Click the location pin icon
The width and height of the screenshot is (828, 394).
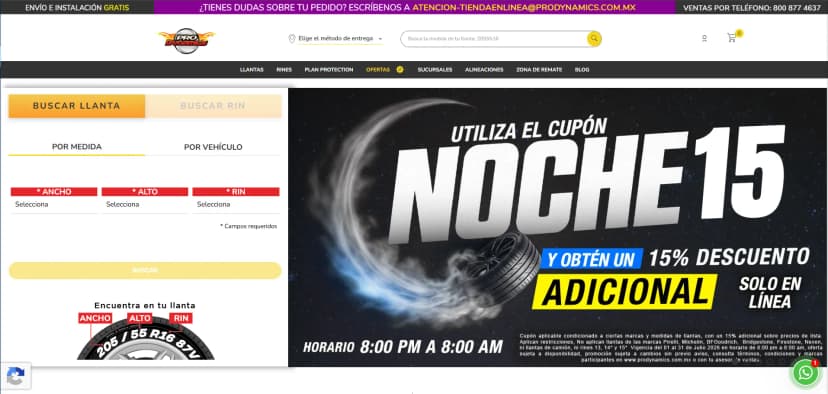[x=291, y=39]
